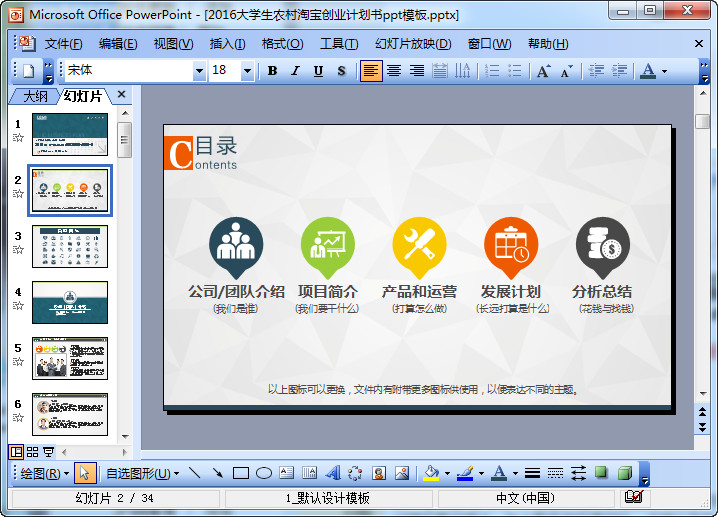Click the change text direction icon
The height and width of the screenshot is (517, 718).
(x=462, y=71)
